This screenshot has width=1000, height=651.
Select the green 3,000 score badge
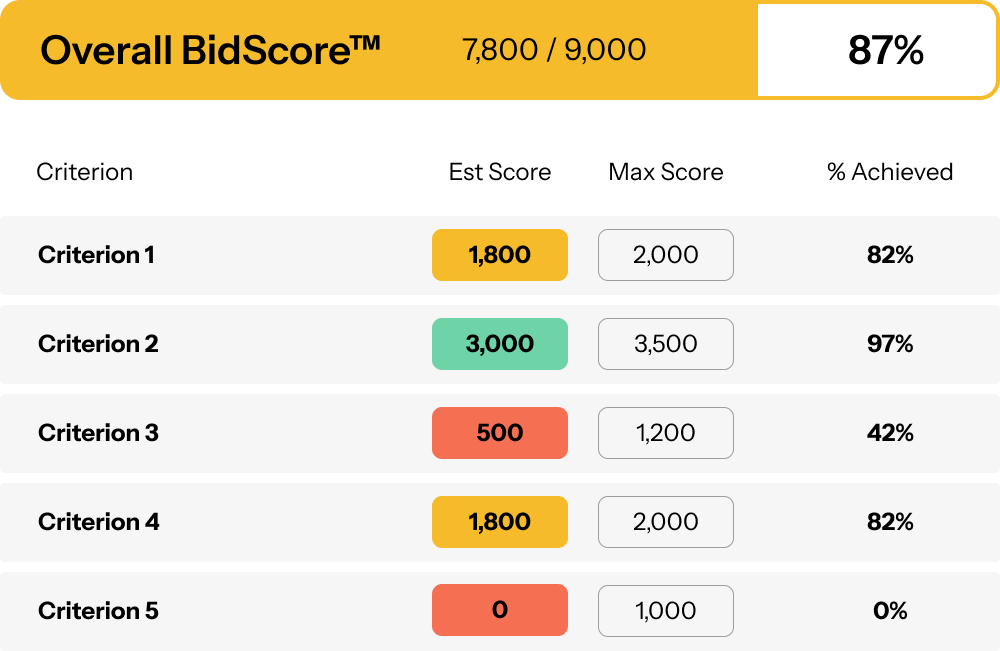pyautogui.click(x=500, y=344)
